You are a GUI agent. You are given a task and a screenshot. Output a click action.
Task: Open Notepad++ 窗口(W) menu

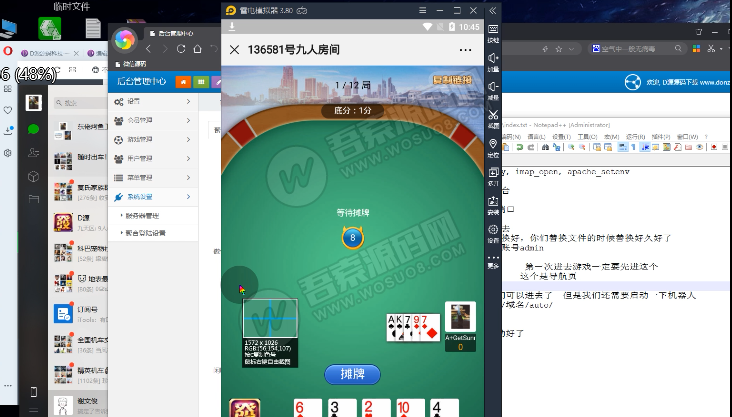(687, 137)
